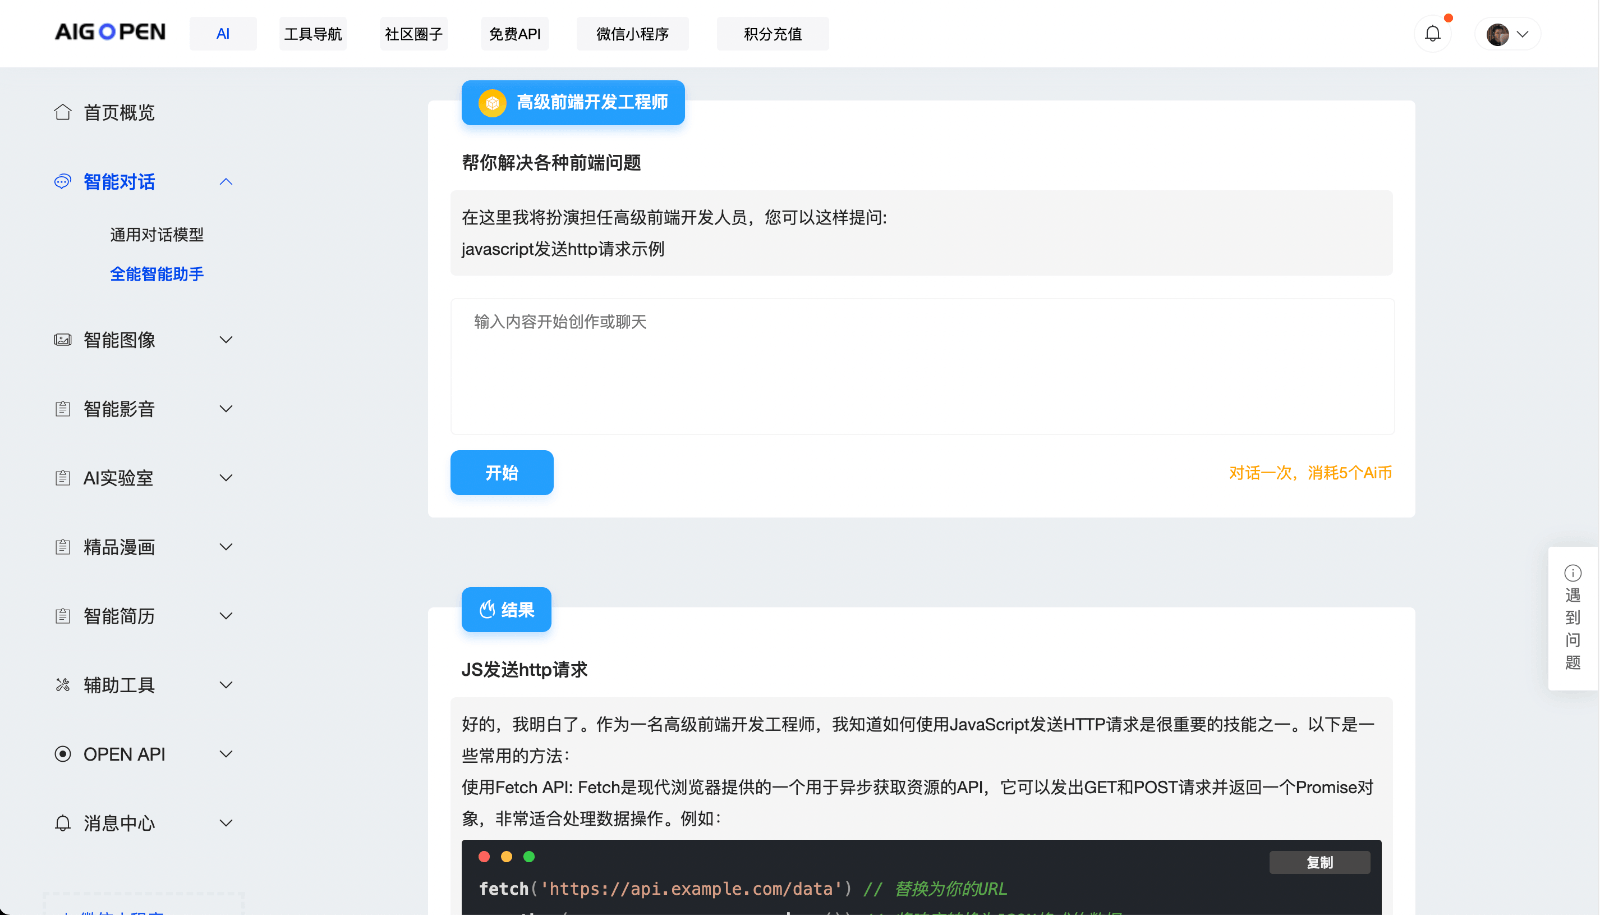Click the 积分充值 recharge option
Image resolution: width=1600 pixels, height=915 pixels.
pyautogui.click(x=772, y=33)
